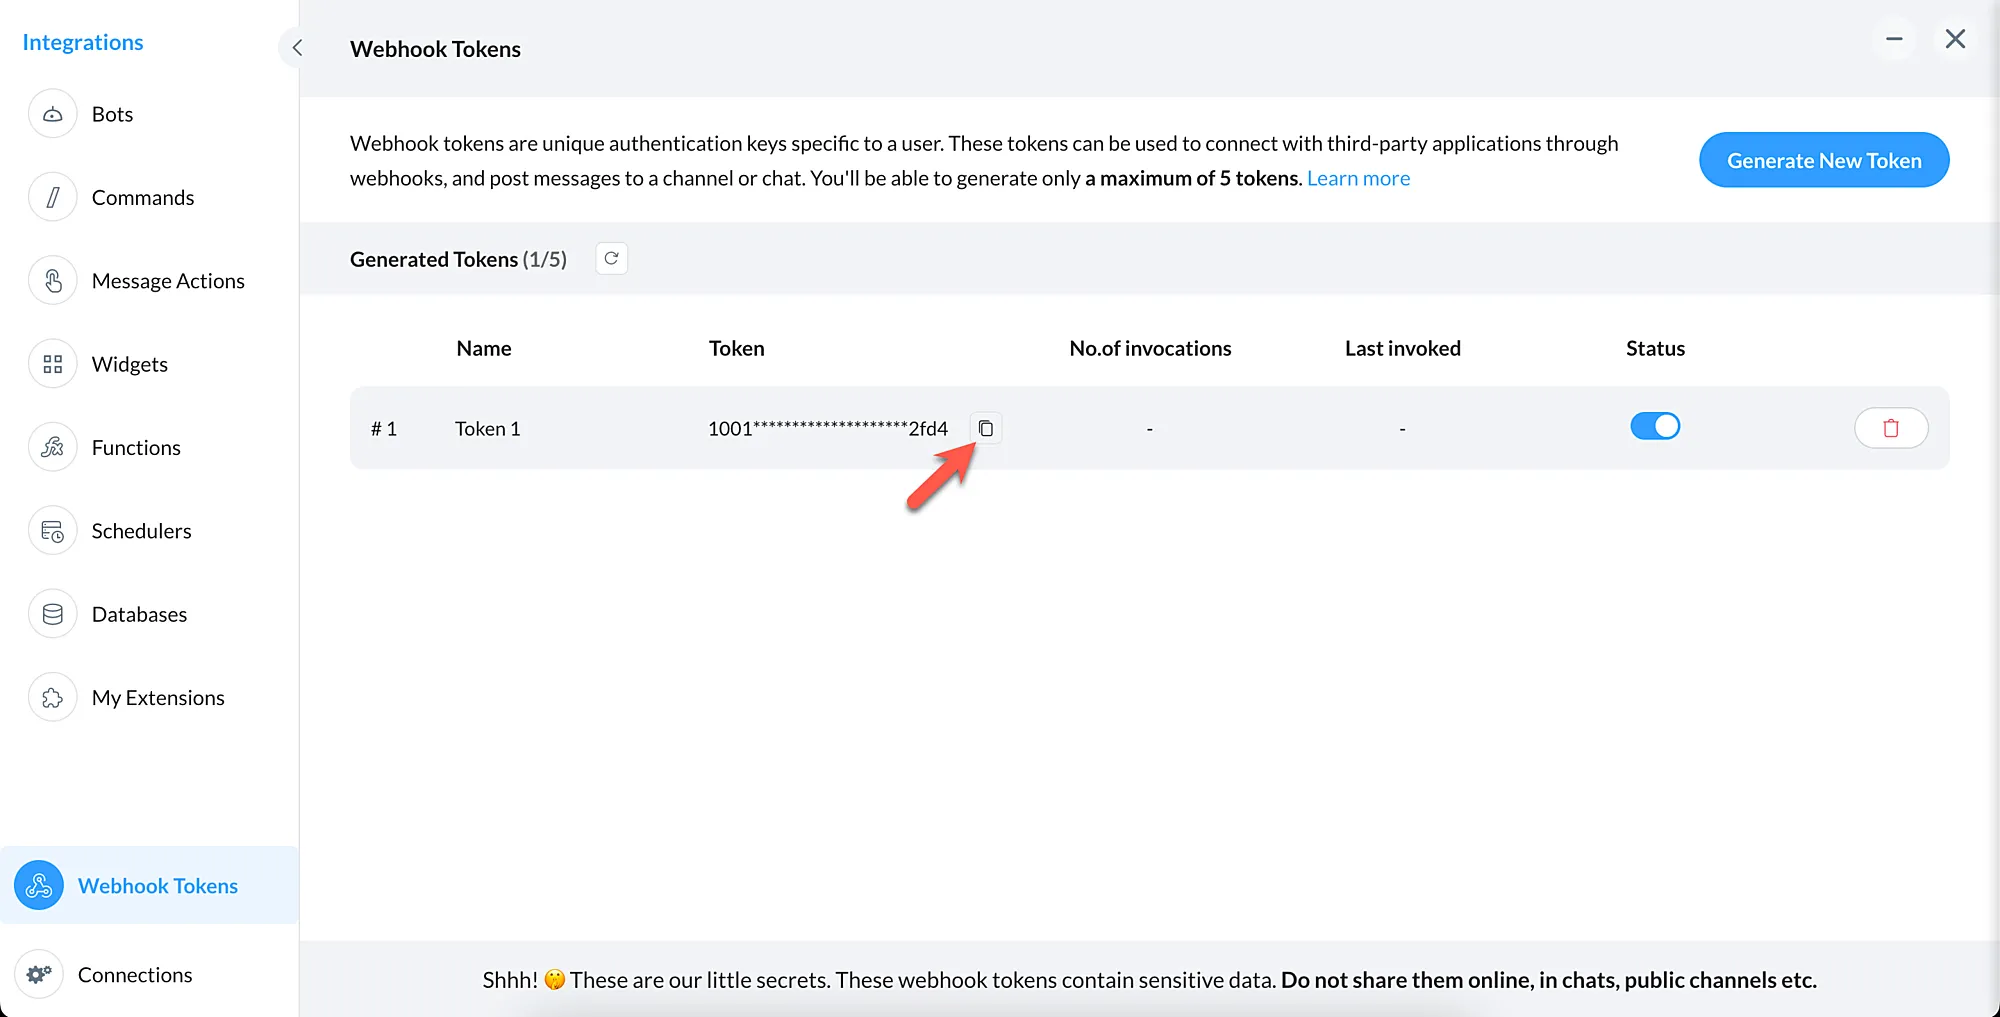2000x1017 pixels.
Task: Copy the Token 1 webhook token
Action: [985, 428]
